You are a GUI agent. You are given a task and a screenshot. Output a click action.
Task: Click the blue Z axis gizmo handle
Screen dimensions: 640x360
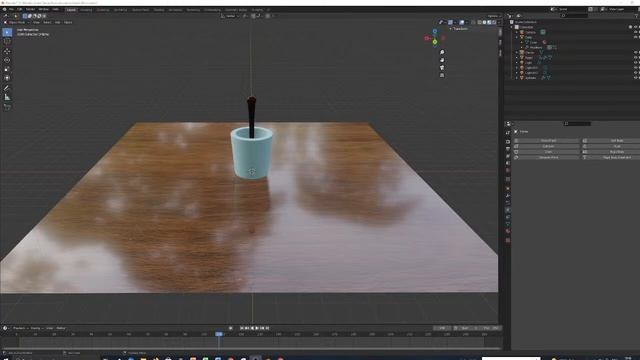435,31
